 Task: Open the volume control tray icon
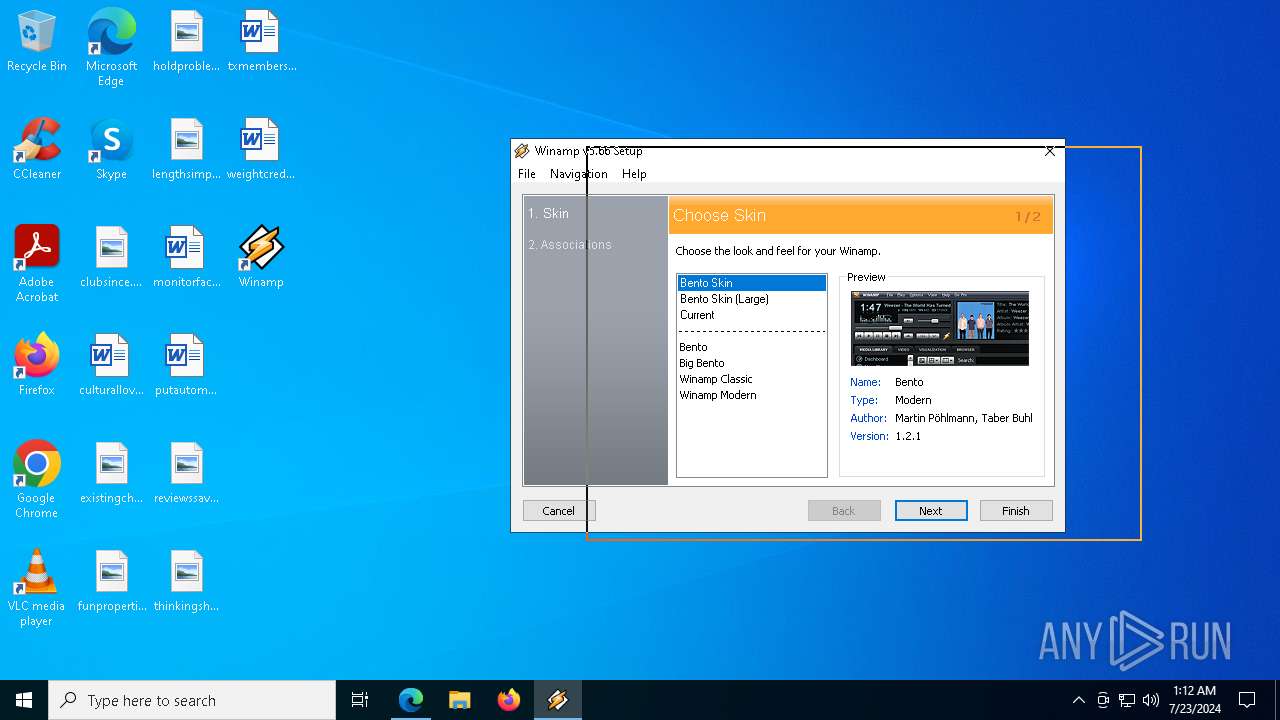tap(1151, 700)
